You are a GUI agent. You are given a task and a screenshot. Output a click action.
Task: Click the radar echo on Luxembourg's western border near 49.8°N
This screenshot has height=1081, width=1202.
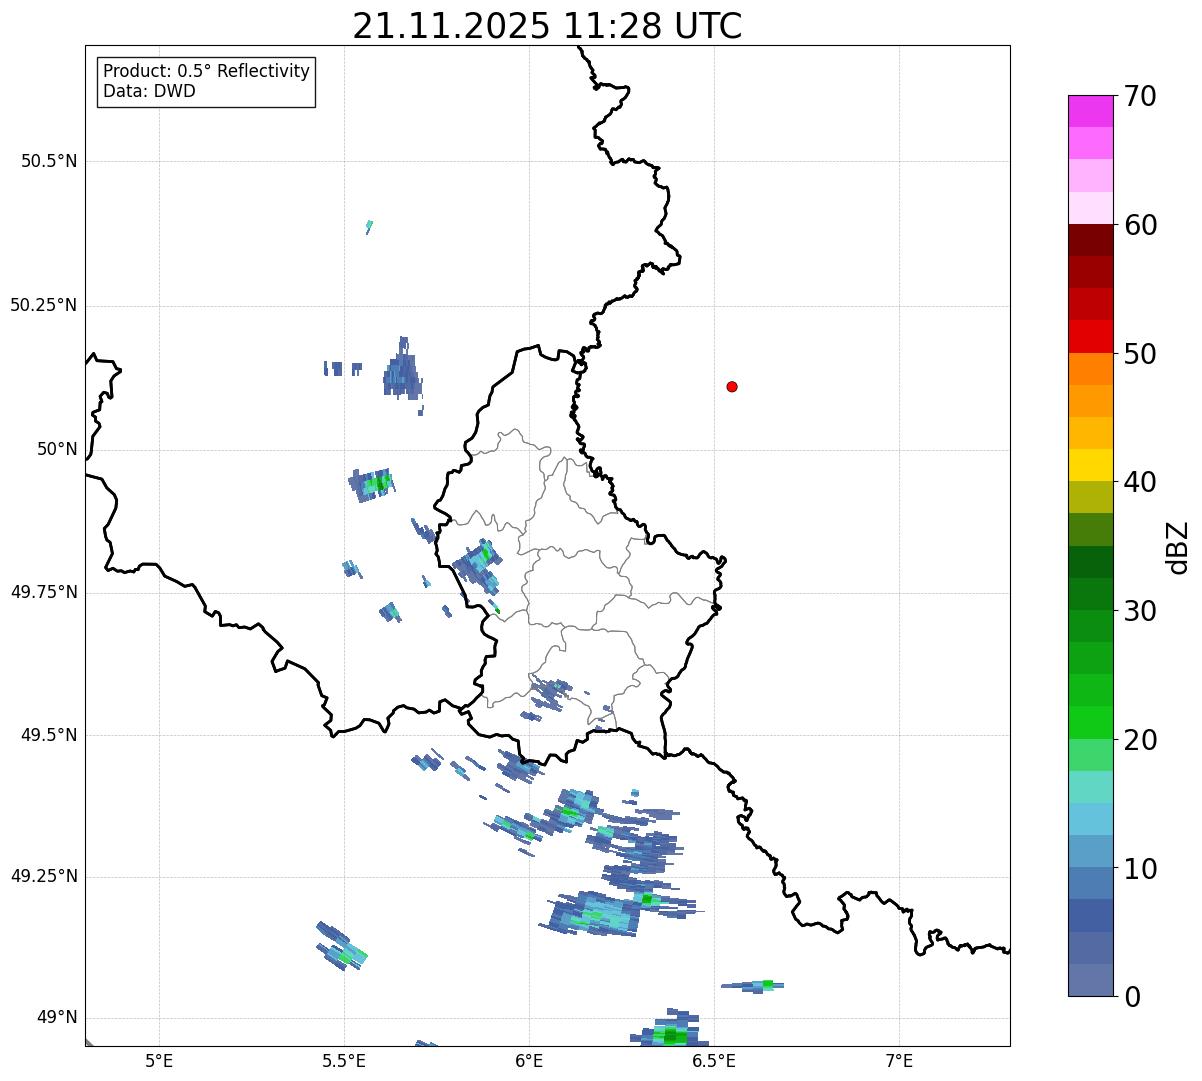point(478,566)
